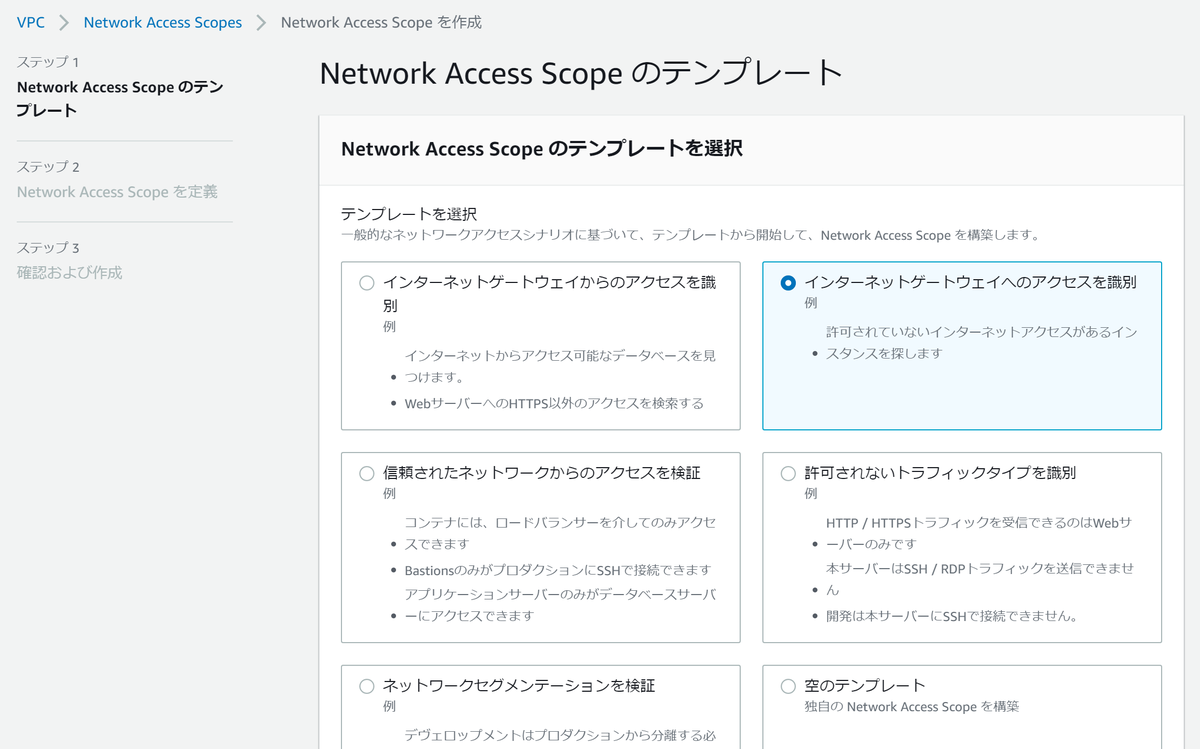Click text 許可されていないインターネットアクセスがあるインスタンスを探します

(981, 342)
